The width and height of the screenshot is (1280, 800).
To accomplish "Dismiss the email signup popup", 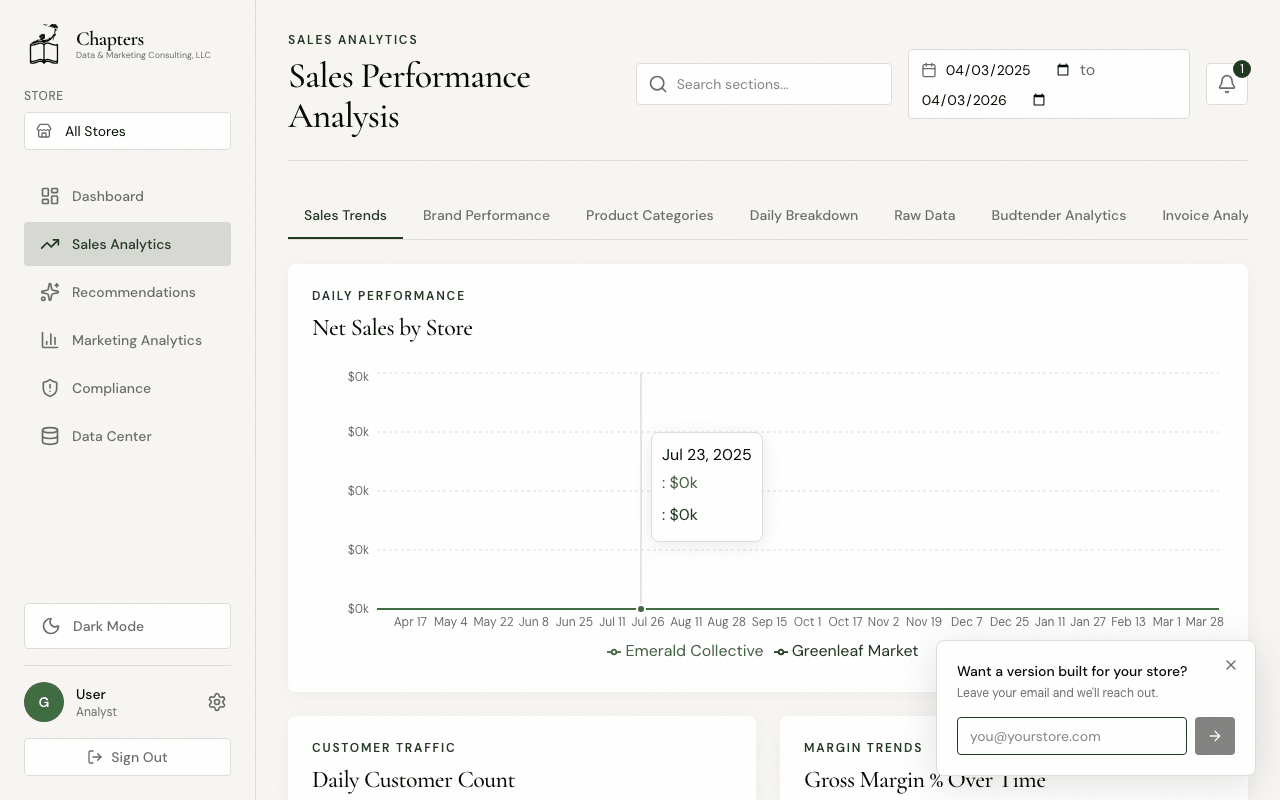I will pos(1230,665).
